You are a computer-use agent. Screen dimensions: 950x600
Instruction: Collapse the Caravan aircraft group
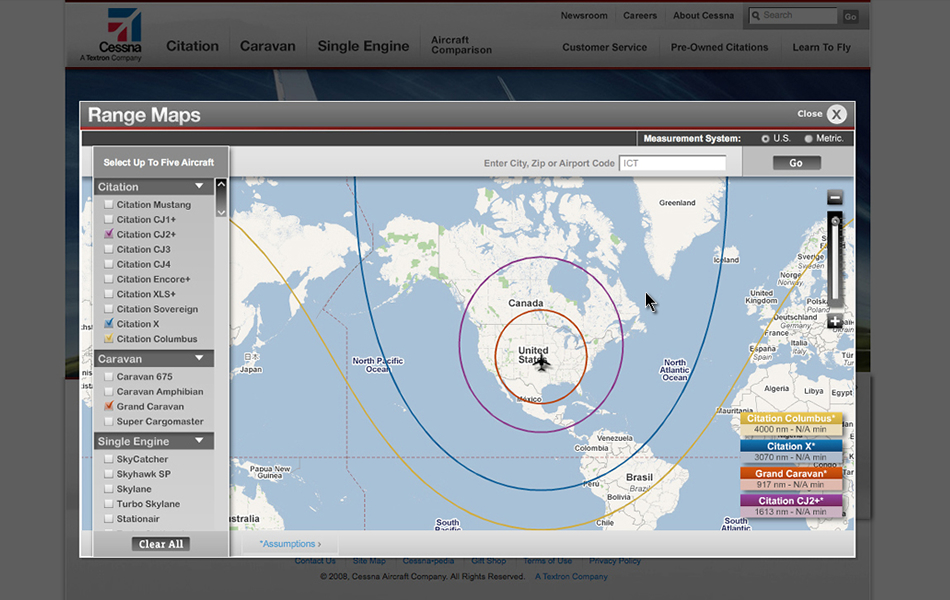pos(199,358)
